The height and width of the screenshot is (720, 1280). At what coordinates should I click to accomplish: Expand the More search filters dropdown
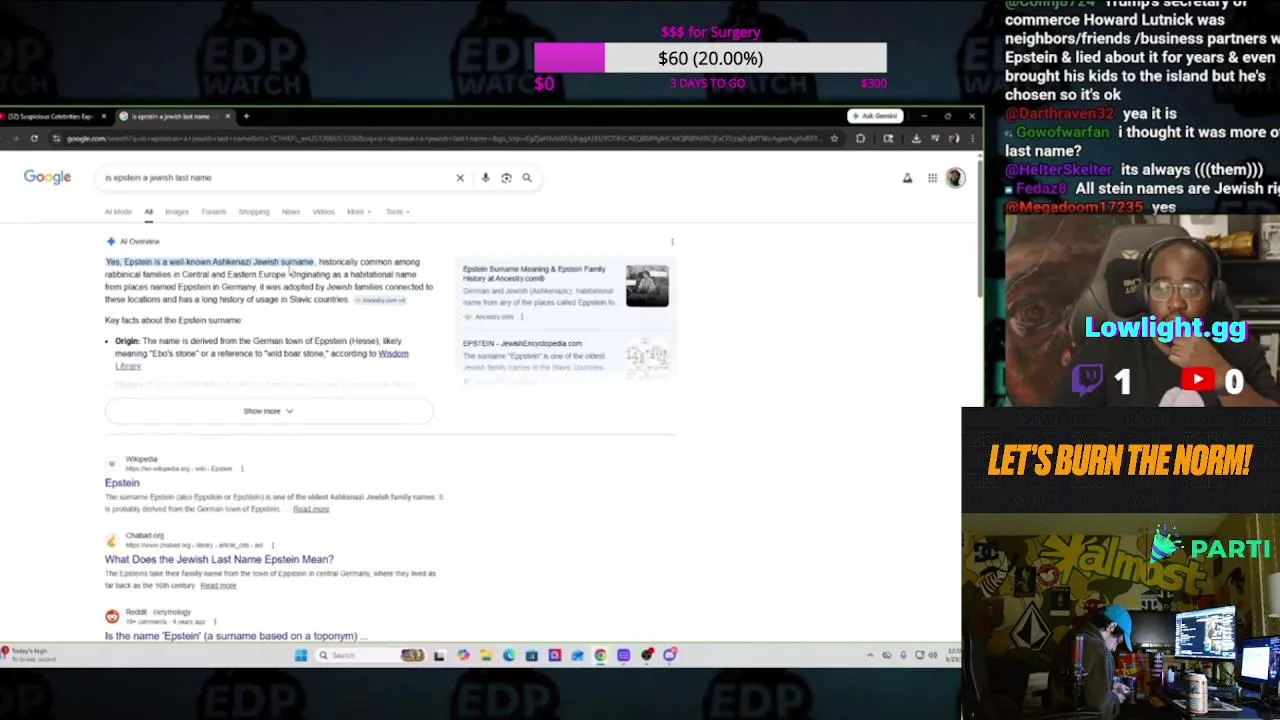359,212
